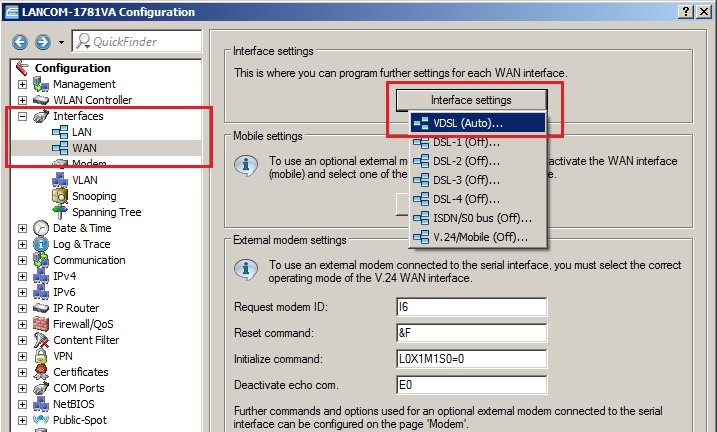Viewport: 717px width, 432px height.
Task: Click the forward navigation arrow icon
Action: click(x=43, y=42)
